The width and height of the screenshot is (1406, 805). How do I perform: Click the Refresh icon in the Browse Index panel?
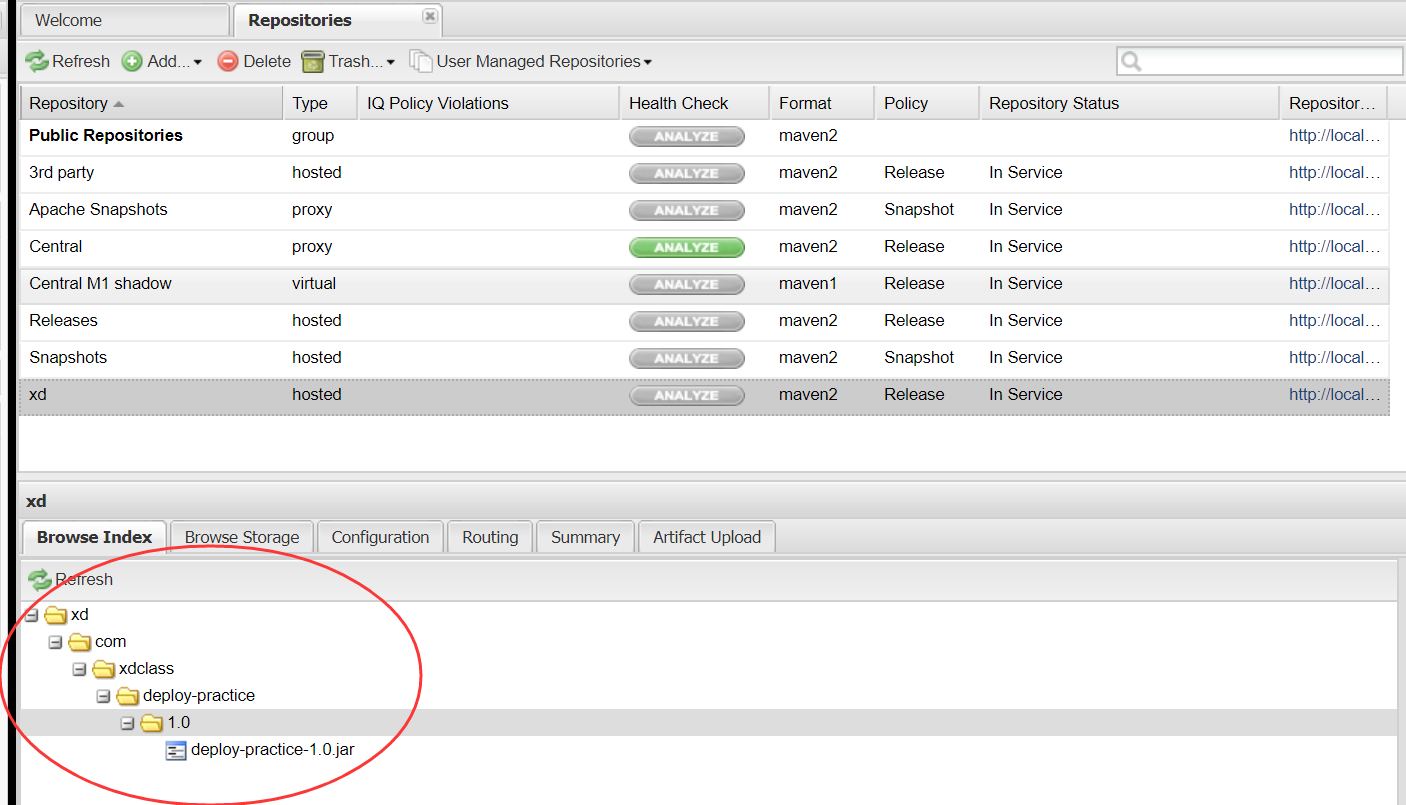39,579
